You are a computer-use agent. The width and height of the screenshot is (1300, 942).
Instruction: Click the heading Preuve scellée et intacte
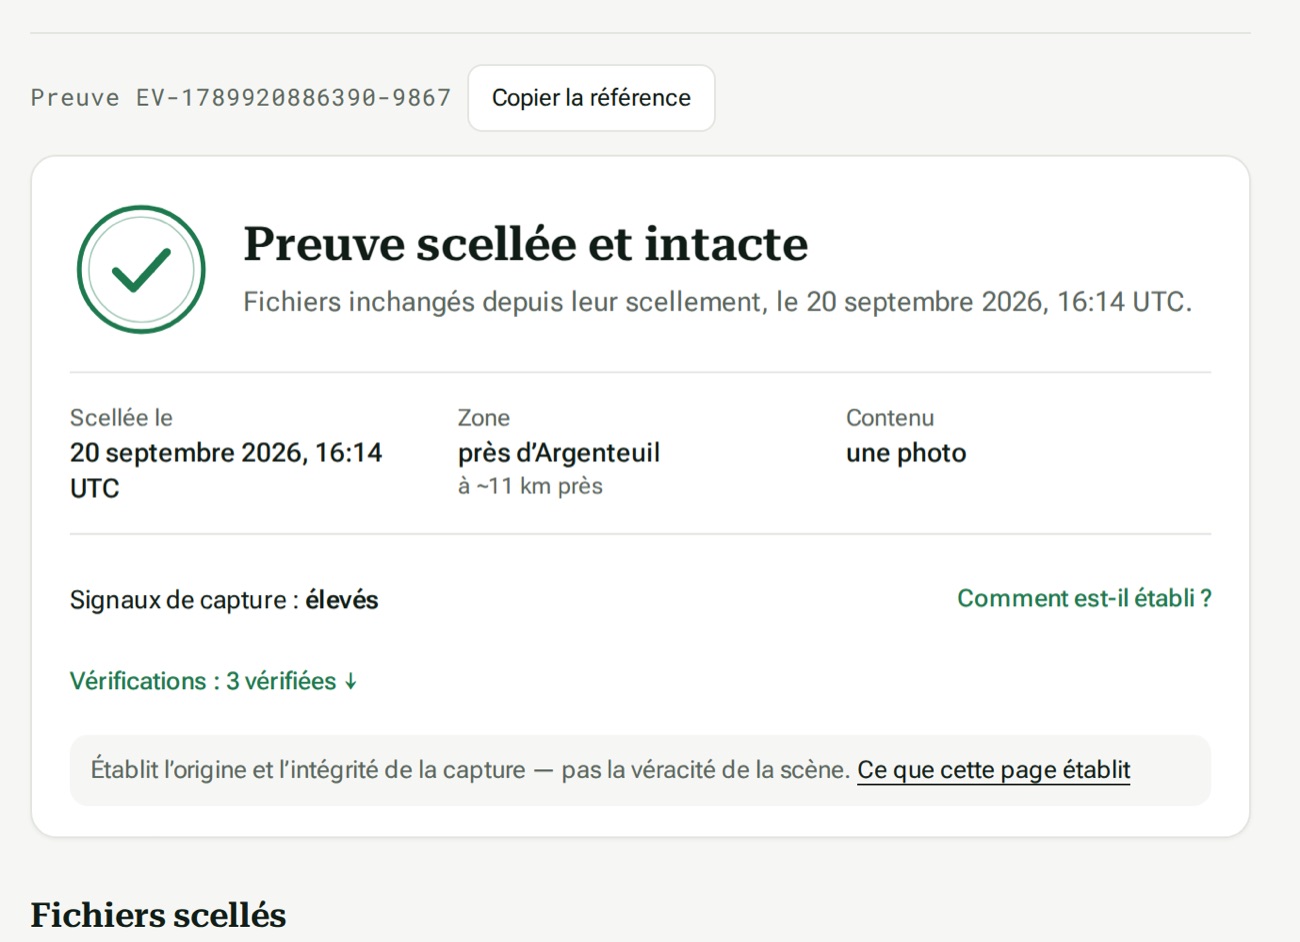526,244
